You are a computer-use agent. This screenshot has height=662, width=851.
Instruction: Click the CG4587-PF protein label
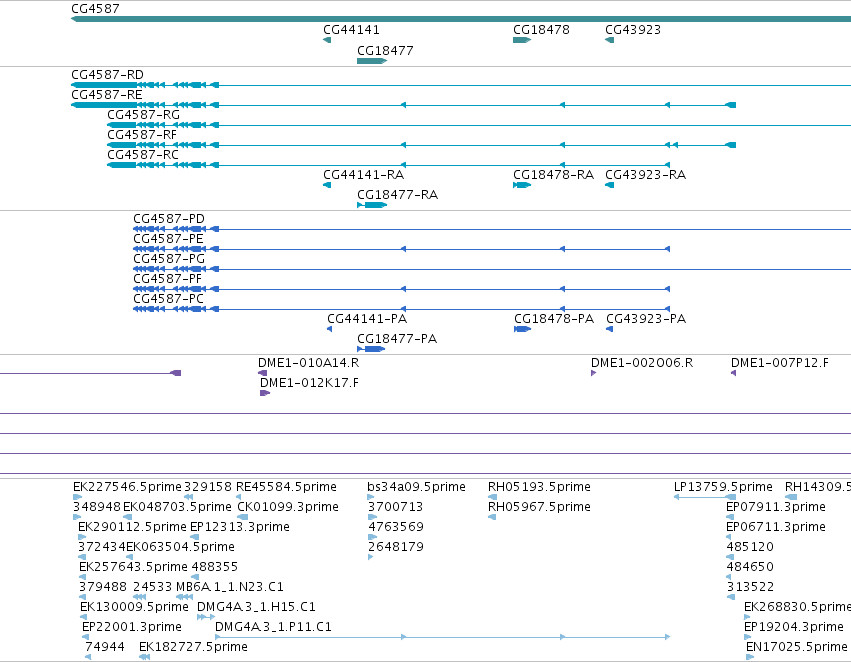(167, 279)
